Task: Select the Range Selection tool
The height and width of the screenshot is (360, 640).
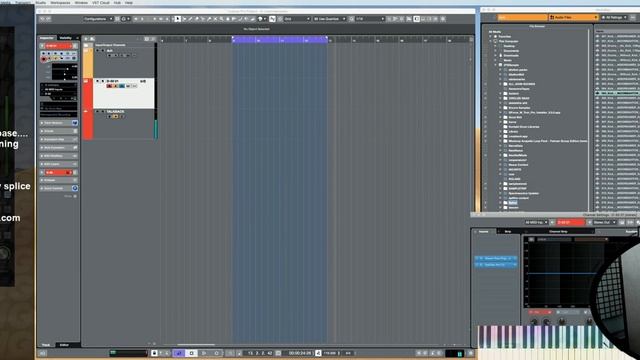Action: 184,19
